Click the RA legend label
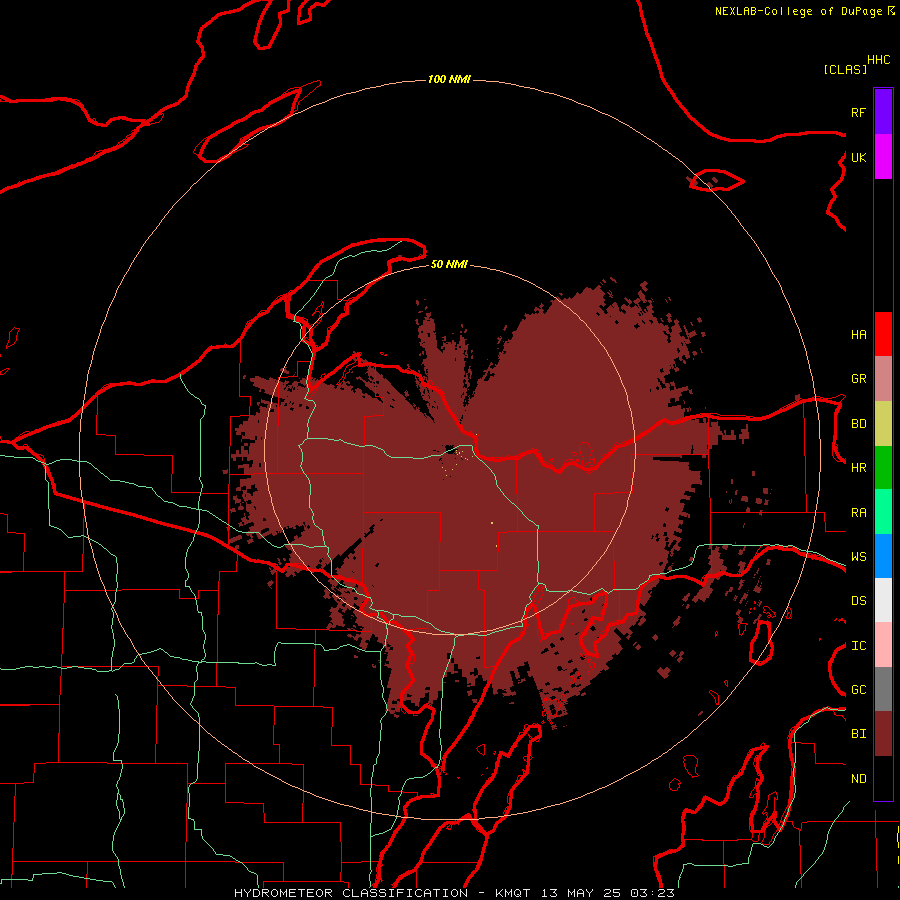Image resolution: width=900 pixels, height=900 pixels. pyautogui.click(x=858, y=513)
